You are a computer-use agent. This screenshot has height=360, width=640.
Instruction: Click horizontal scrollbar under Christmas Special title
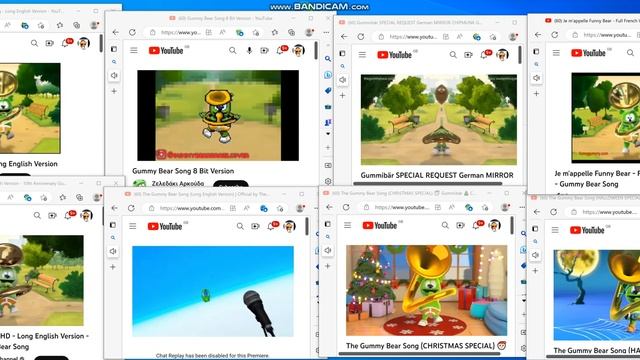tap(420, 354)
